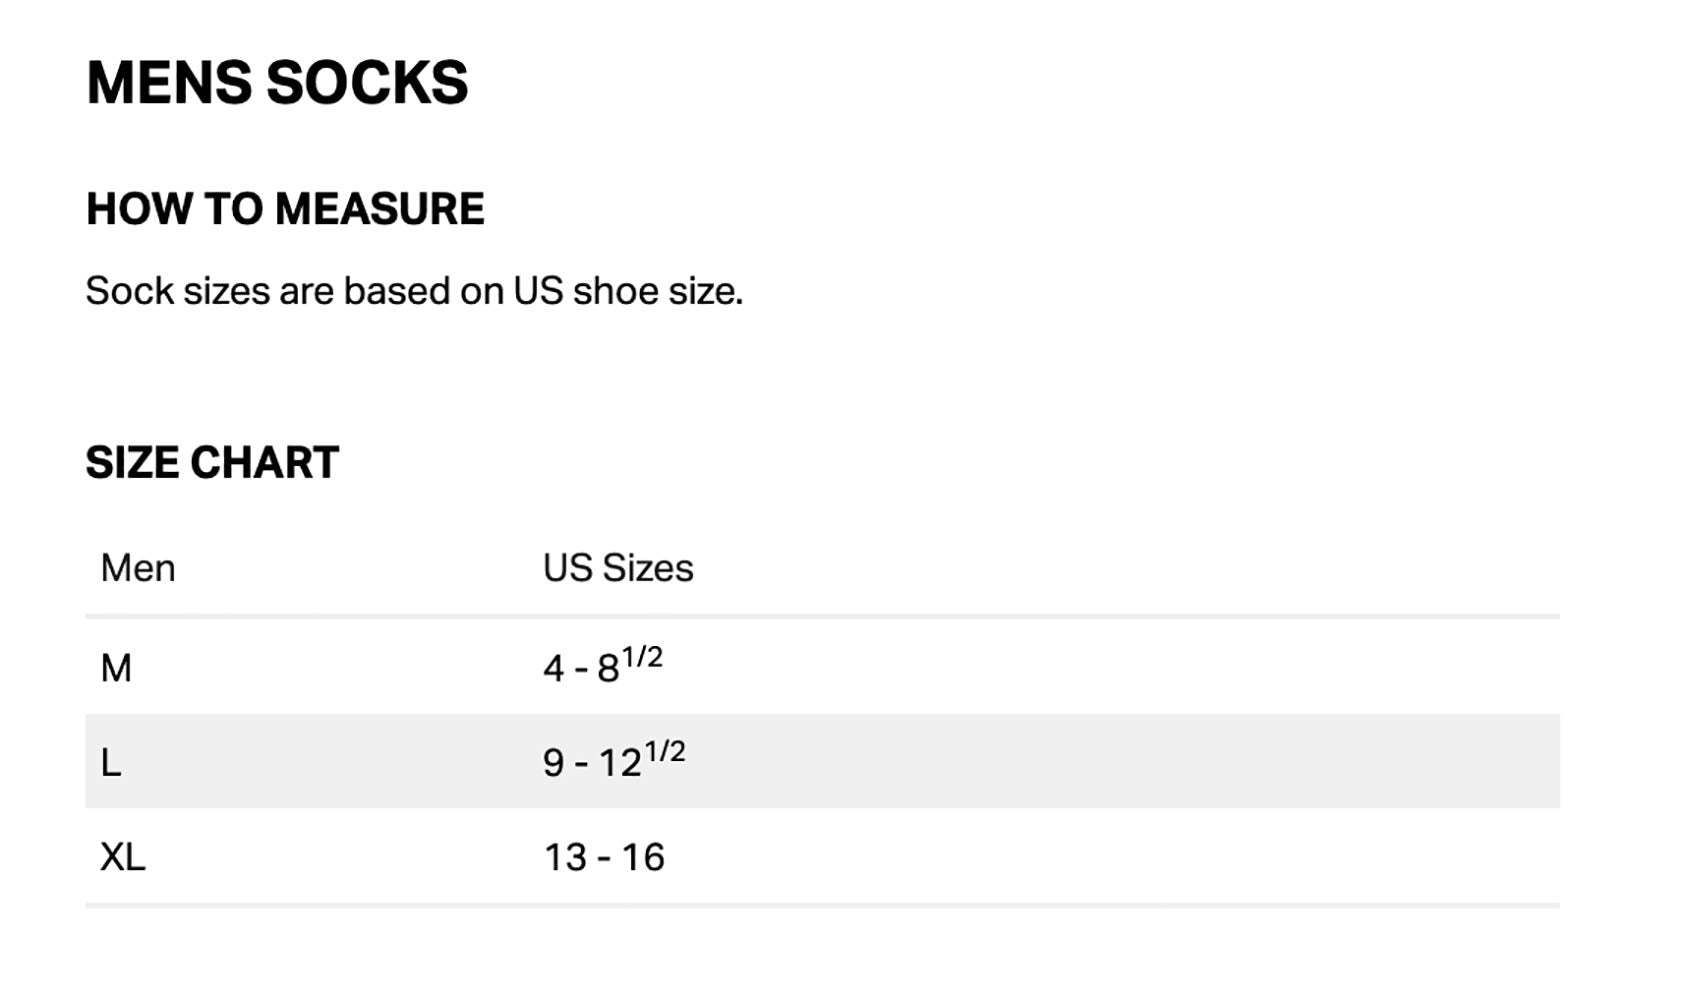This screenshot has width=1693, height=1000.
Task: Click the divider line below the XL row
Action: [822, 905]
